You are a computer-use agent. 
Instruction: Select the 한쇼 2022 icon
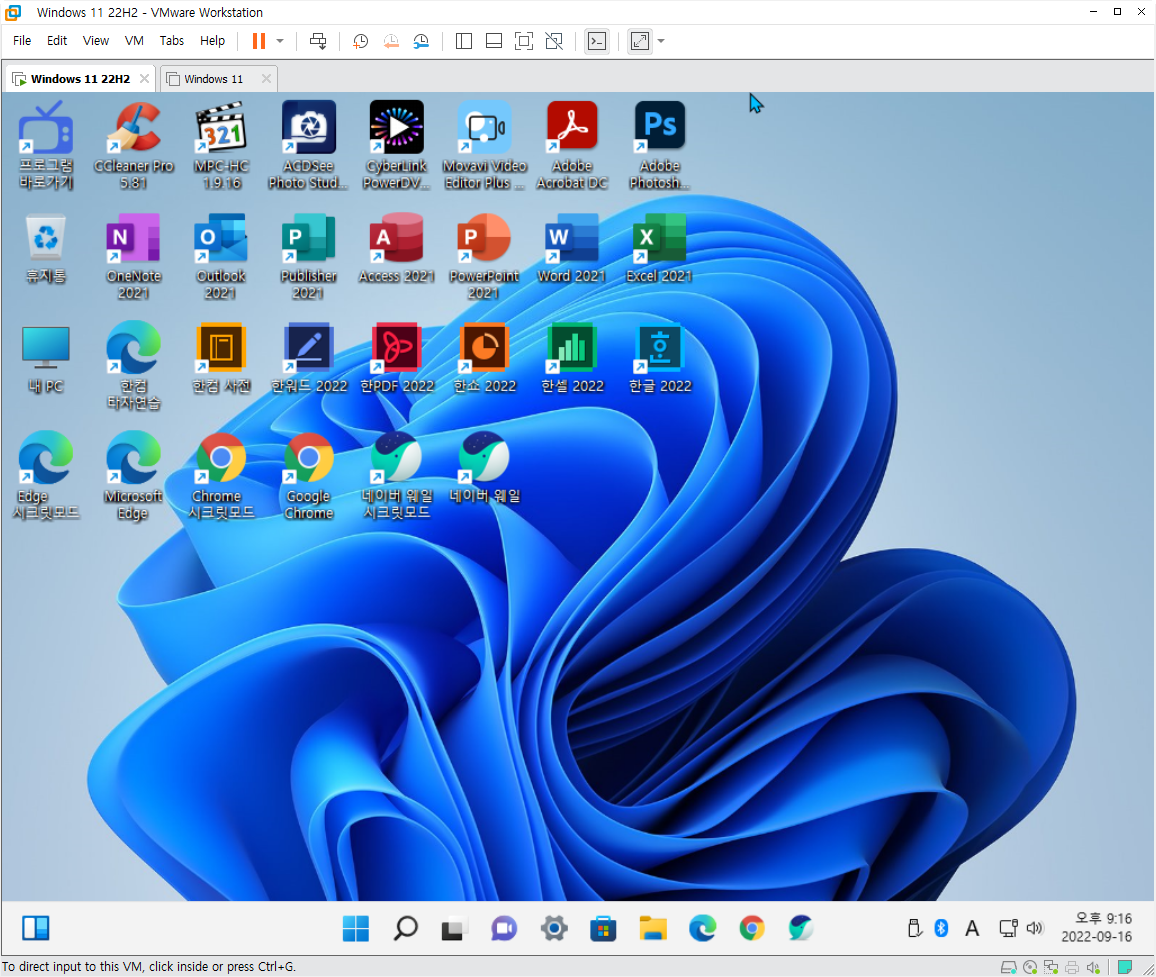point(484,358)
